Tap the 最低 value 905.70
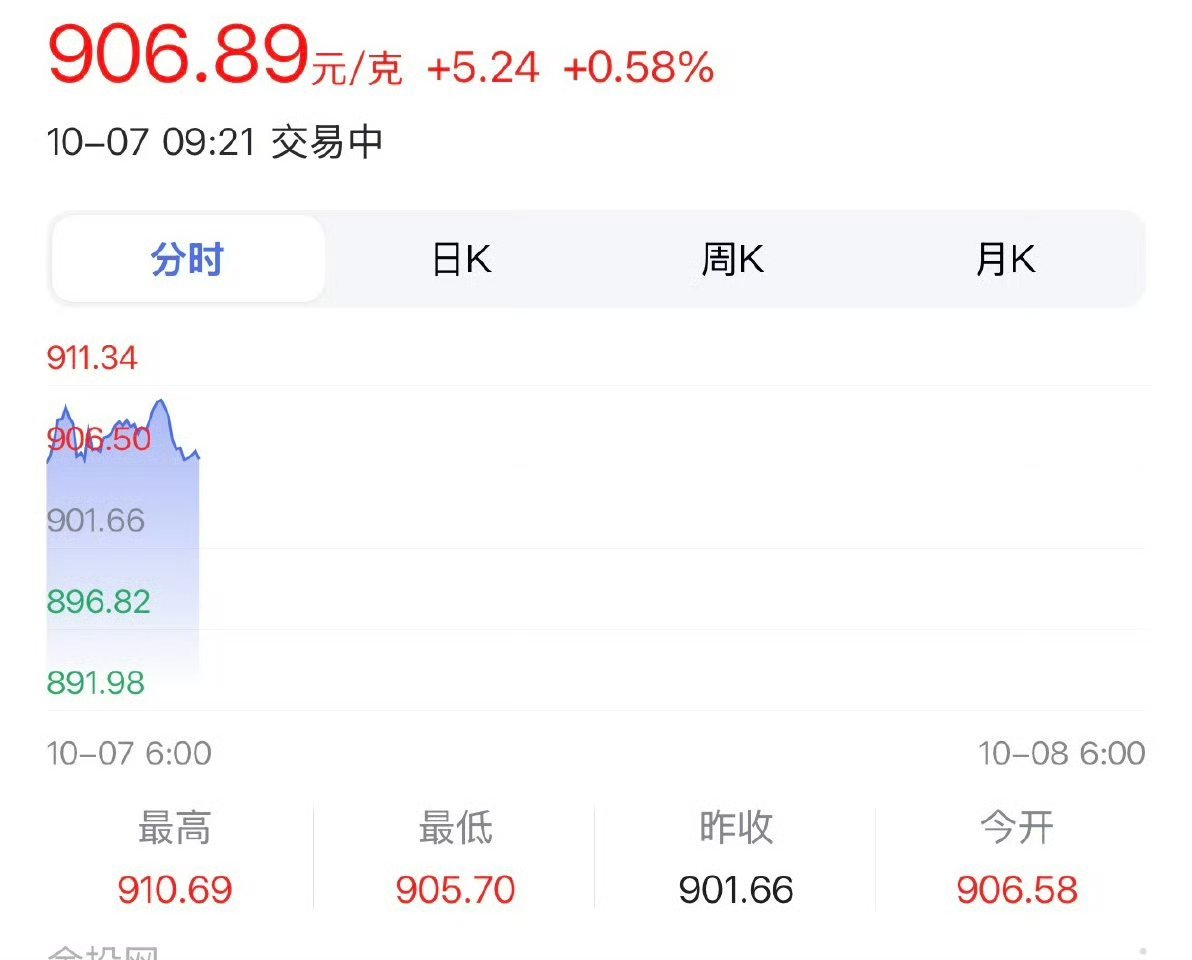Image resolution: width=1192 pixels, height=960 pixels. point(455,889)
